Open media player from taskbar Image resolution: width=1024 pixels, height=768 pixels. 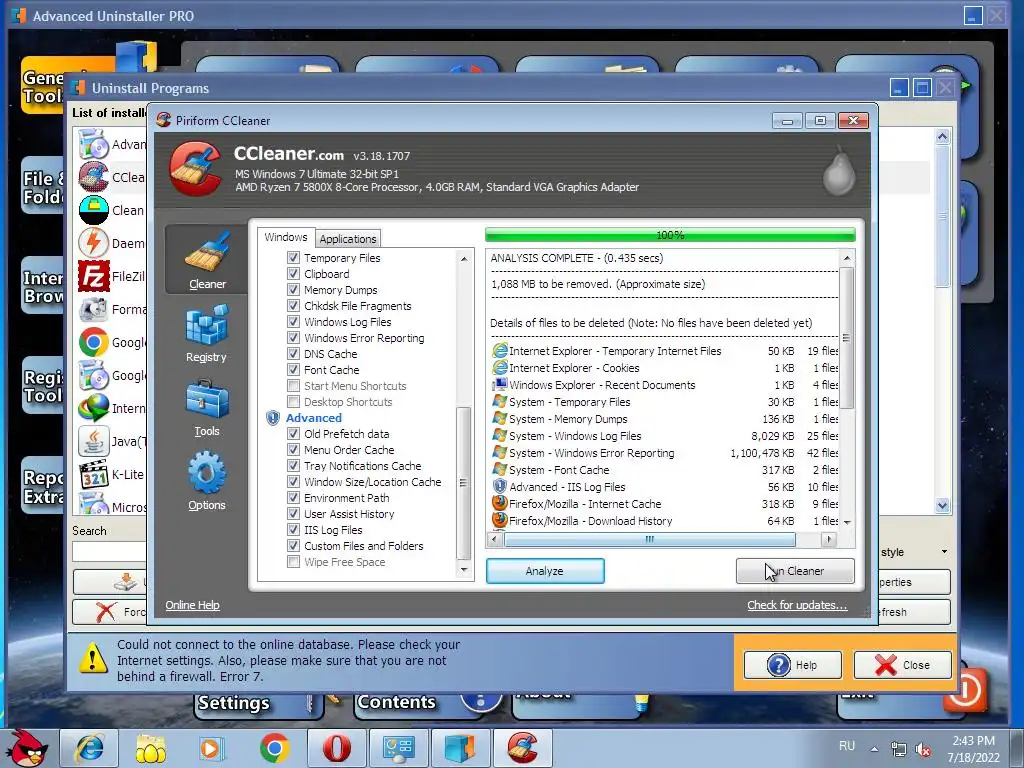[212, 748]
